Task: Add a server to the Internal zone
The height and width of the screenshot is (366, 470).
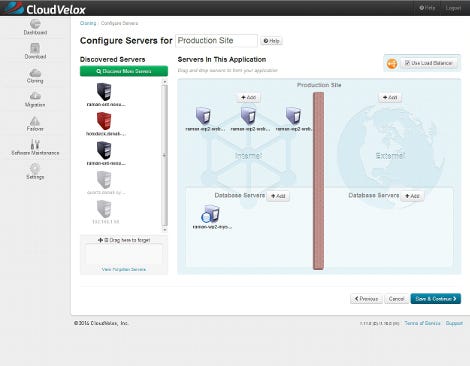Action: 249,97
